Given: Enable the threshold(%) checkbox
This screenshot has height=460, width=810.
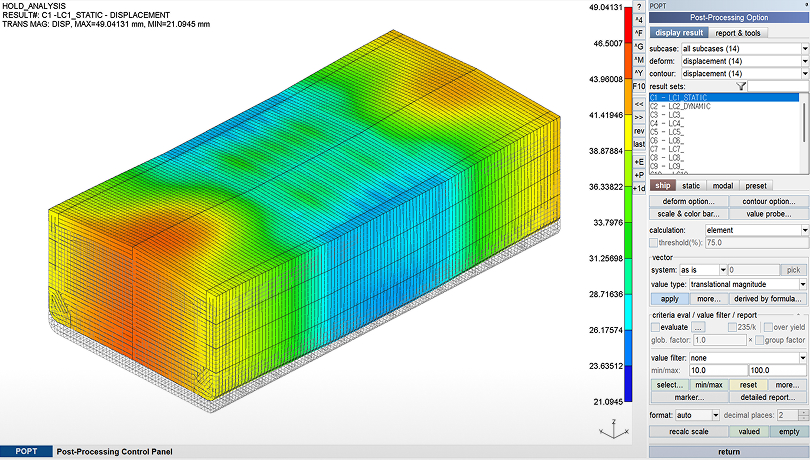Looking at the screenshot, I should point(655,242).
